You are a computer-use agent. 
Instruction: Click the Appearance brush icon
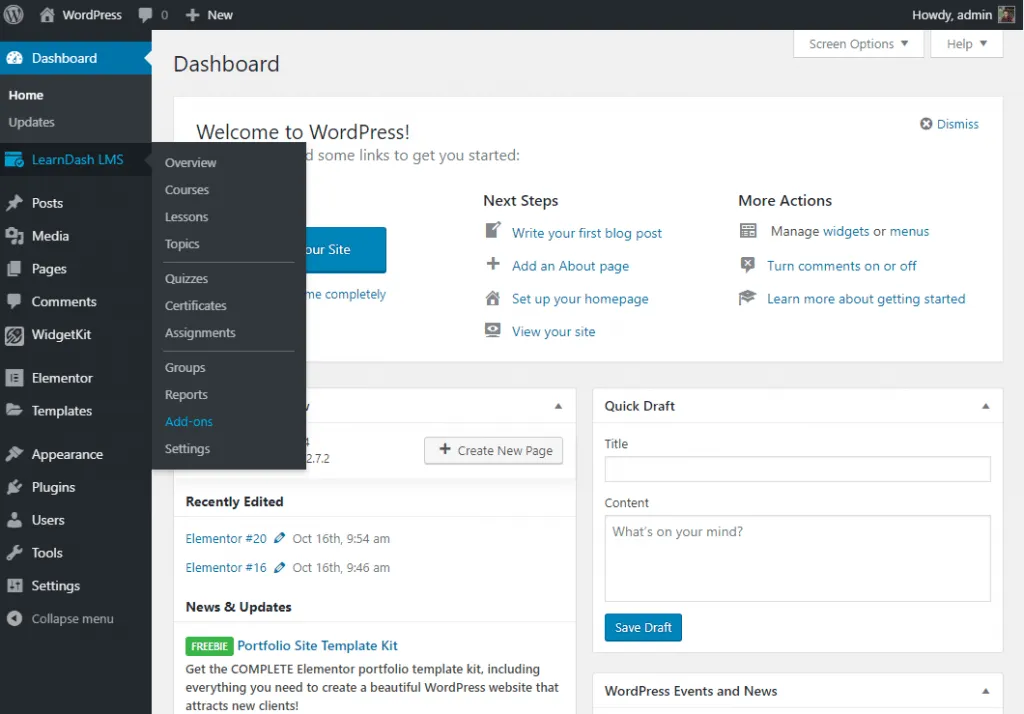click(x=14, y=454)
